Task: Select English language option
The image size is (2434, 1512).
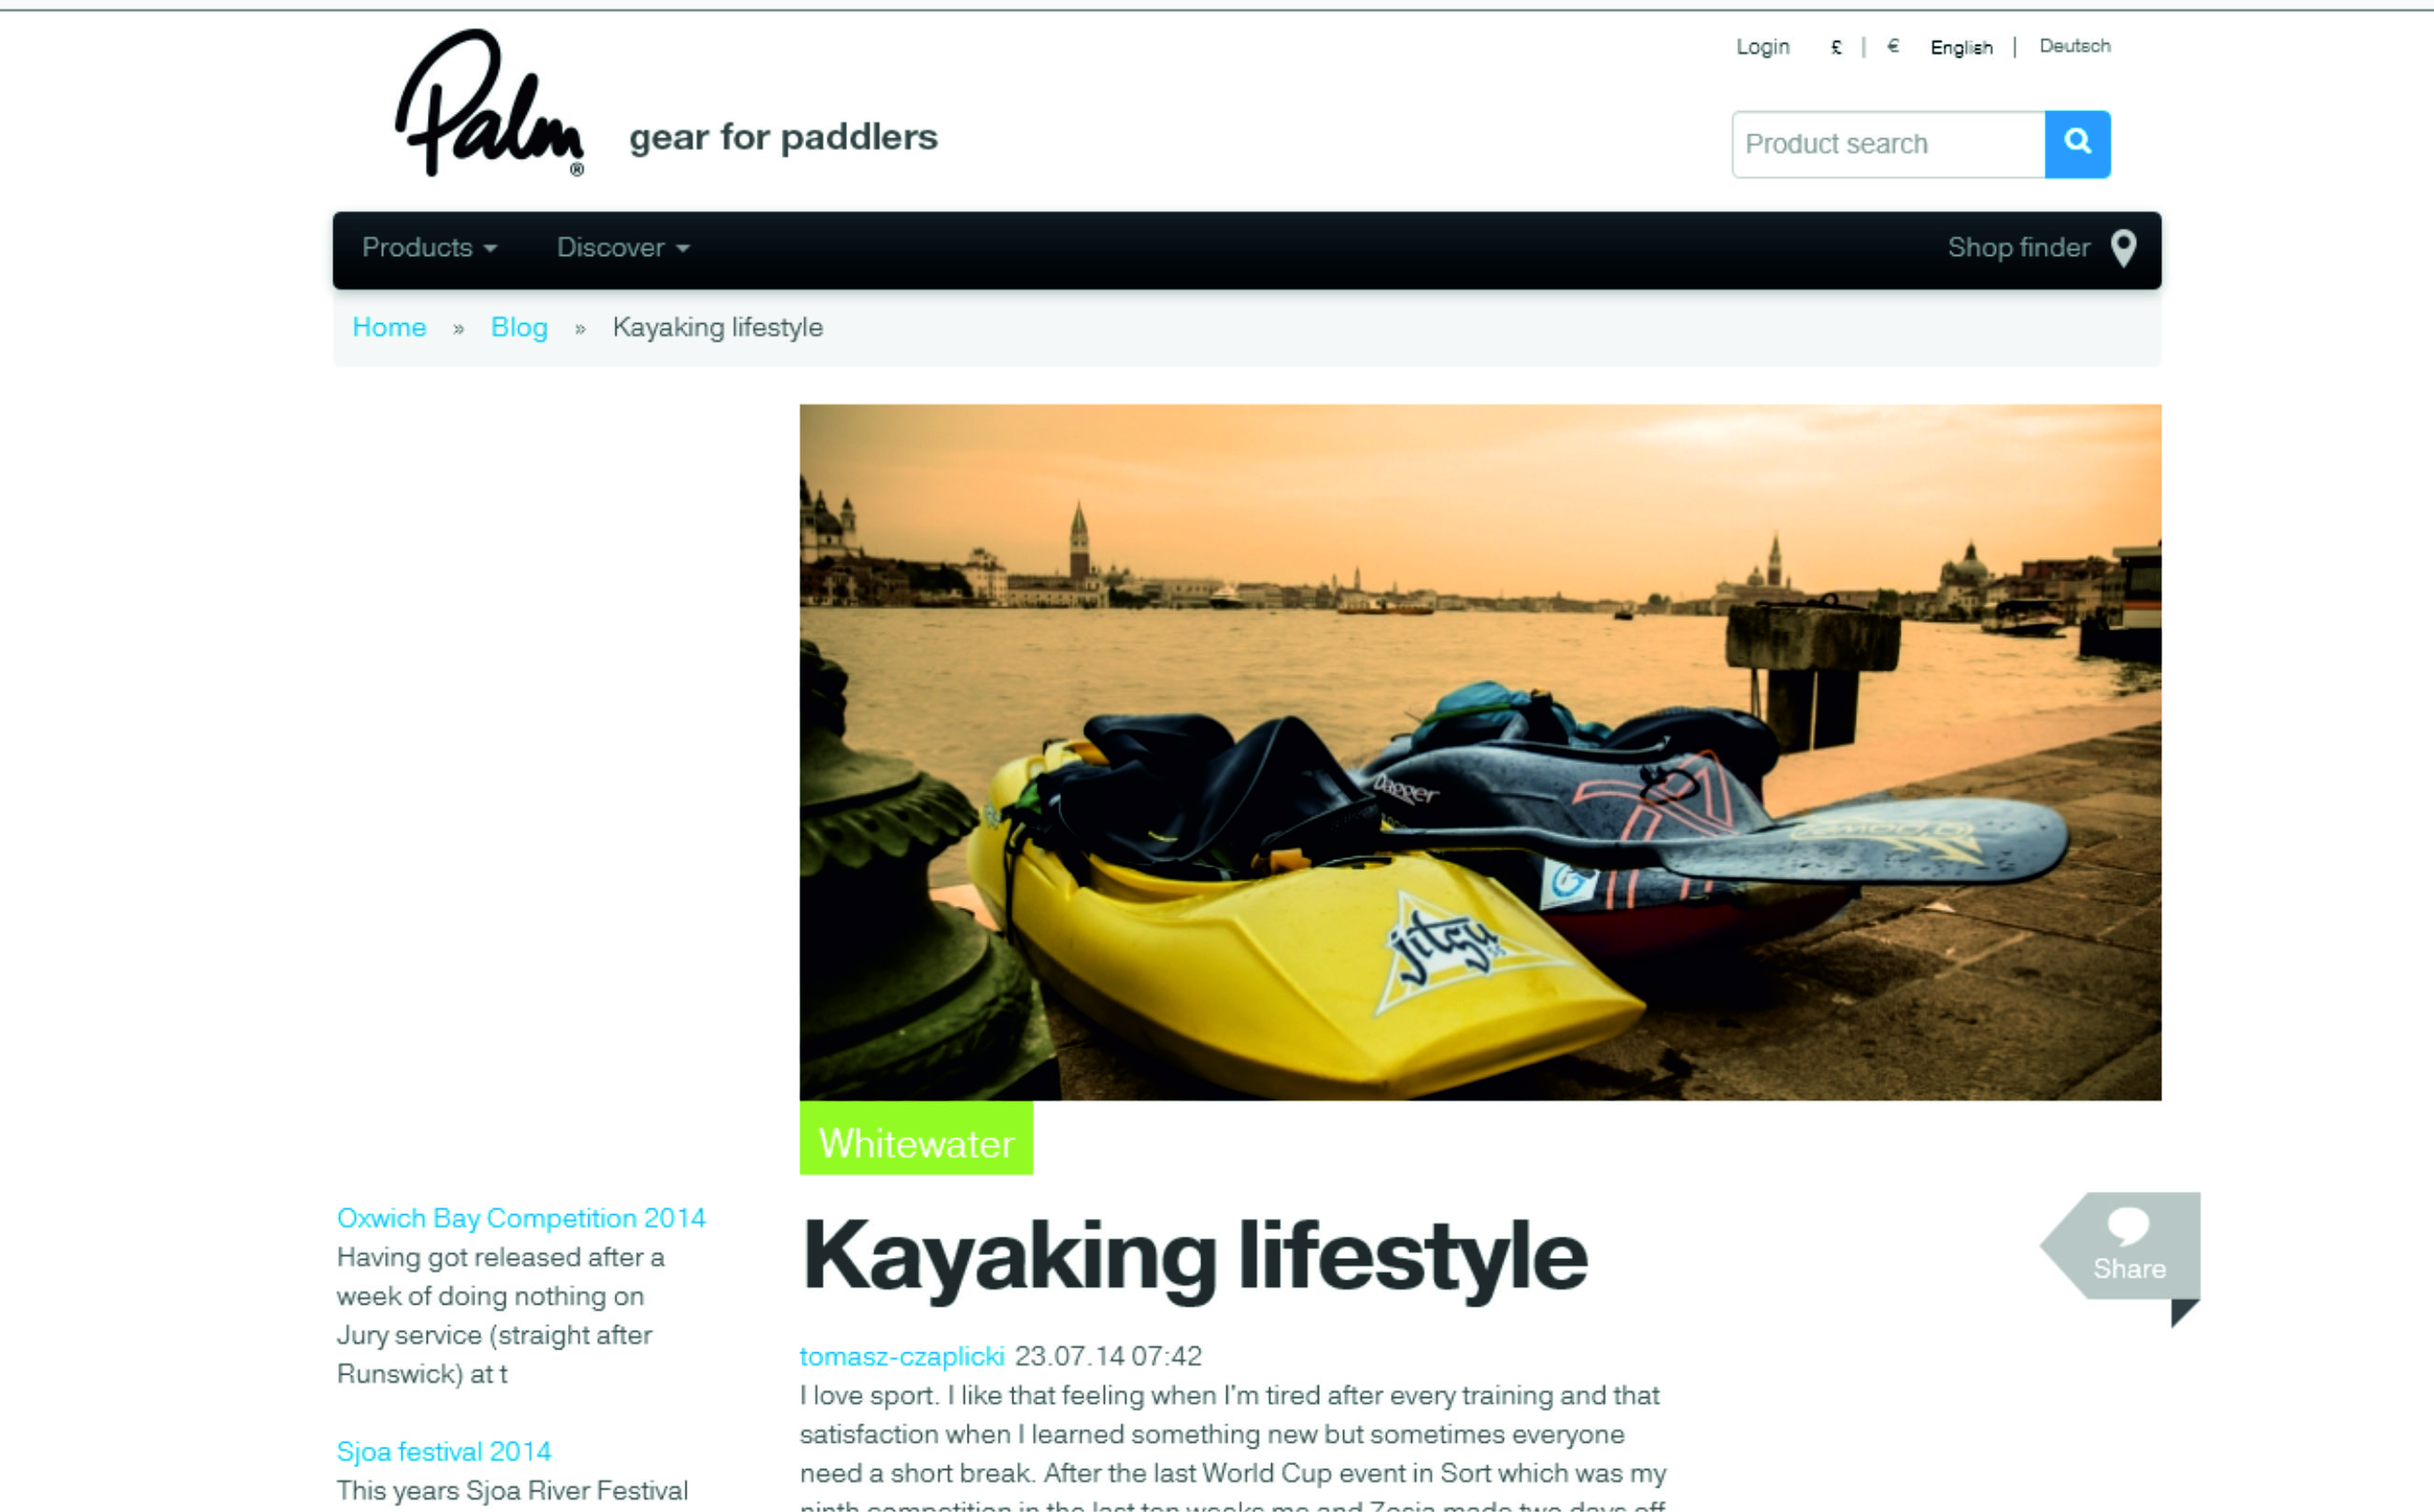Action: 1961,47
